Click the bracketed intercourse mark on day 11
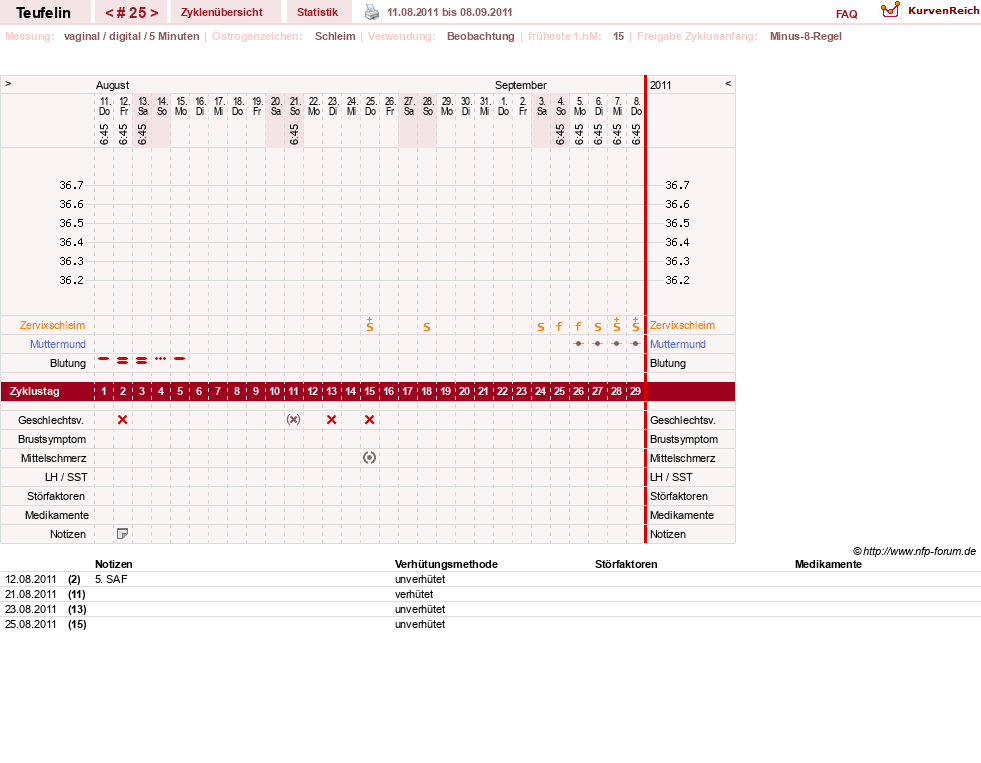The image size is (981, 763). pos(293,420)
